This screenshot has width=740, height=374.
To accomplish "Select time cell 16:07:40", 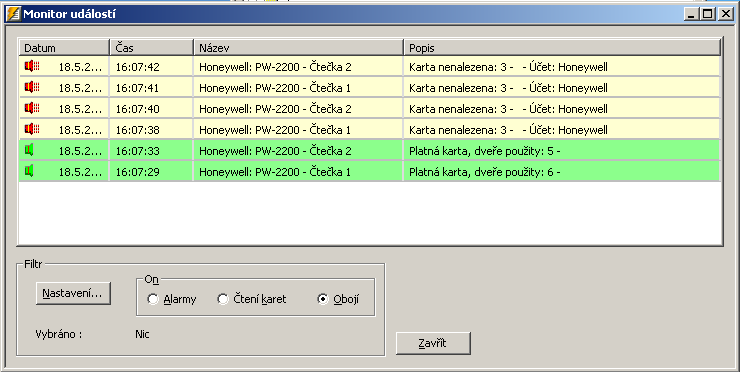I will [138, 109].
